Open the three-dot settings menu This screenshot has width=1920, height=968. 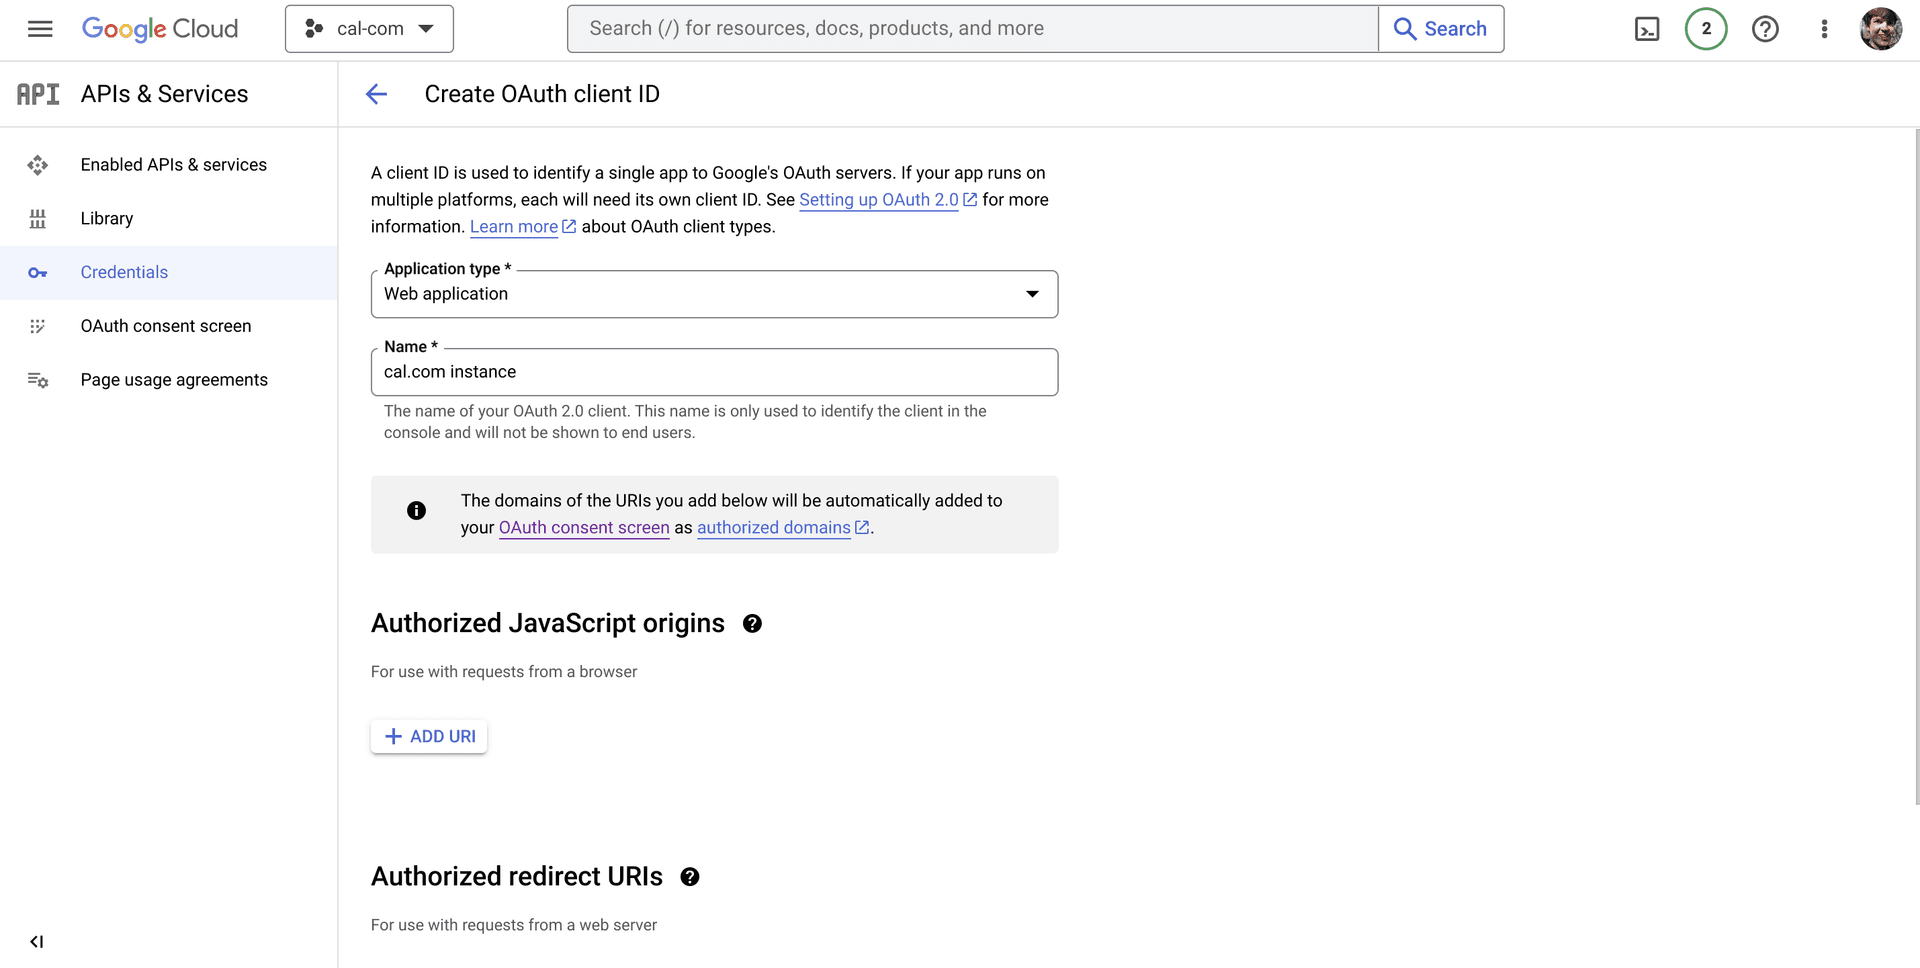point(1824,29)
